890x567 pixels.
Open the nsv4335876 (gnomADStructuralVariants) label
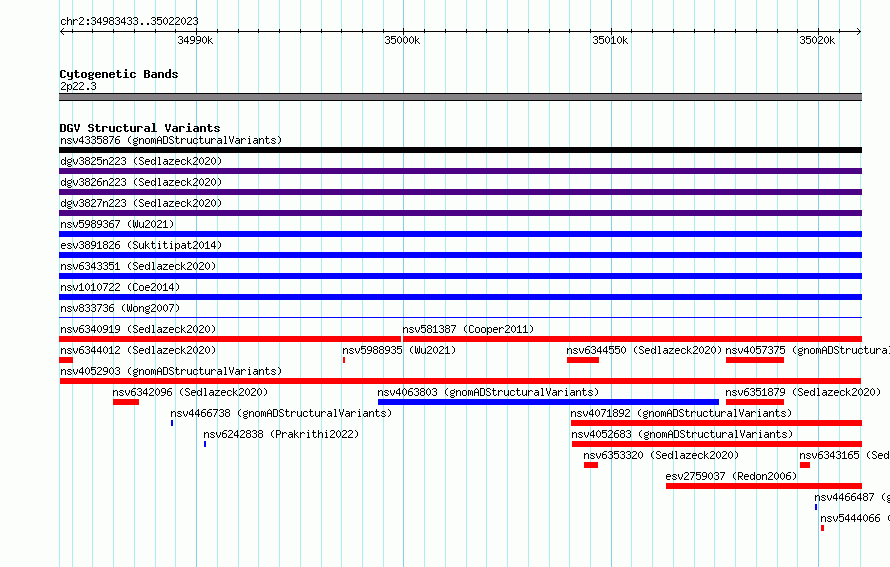(x=171, y=140)
